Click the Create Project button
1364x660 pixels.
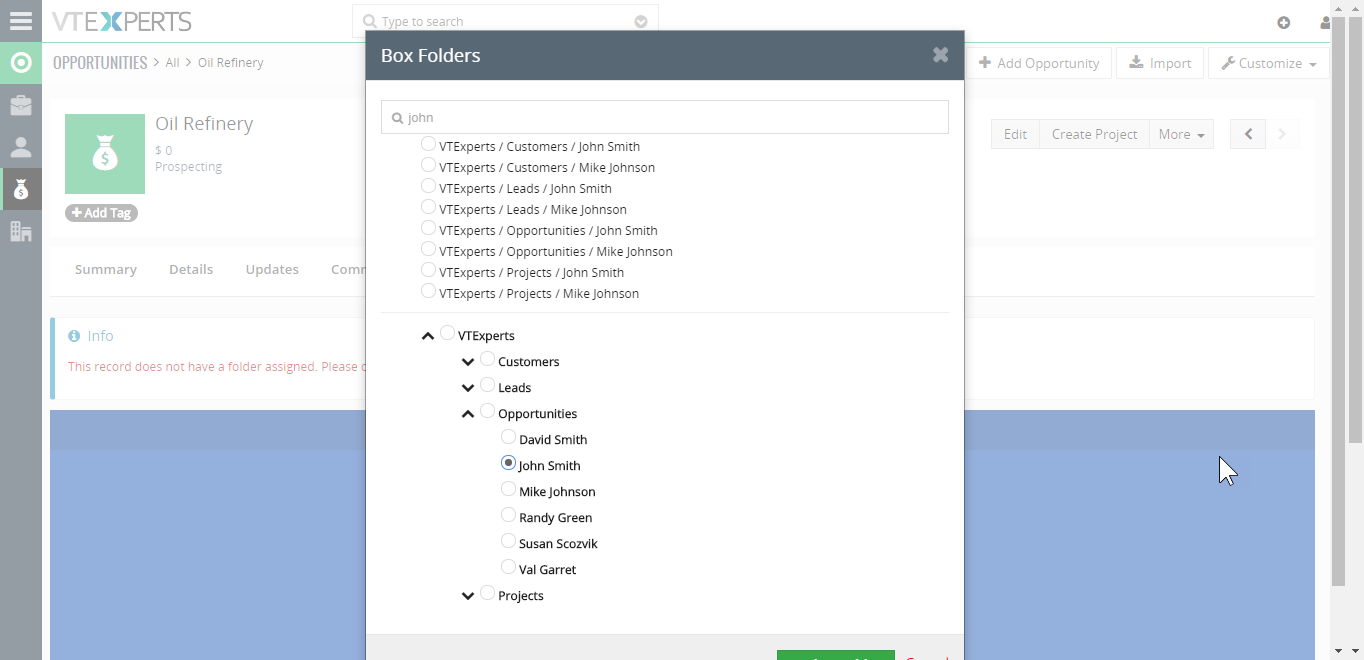(x=1094, y=134)
